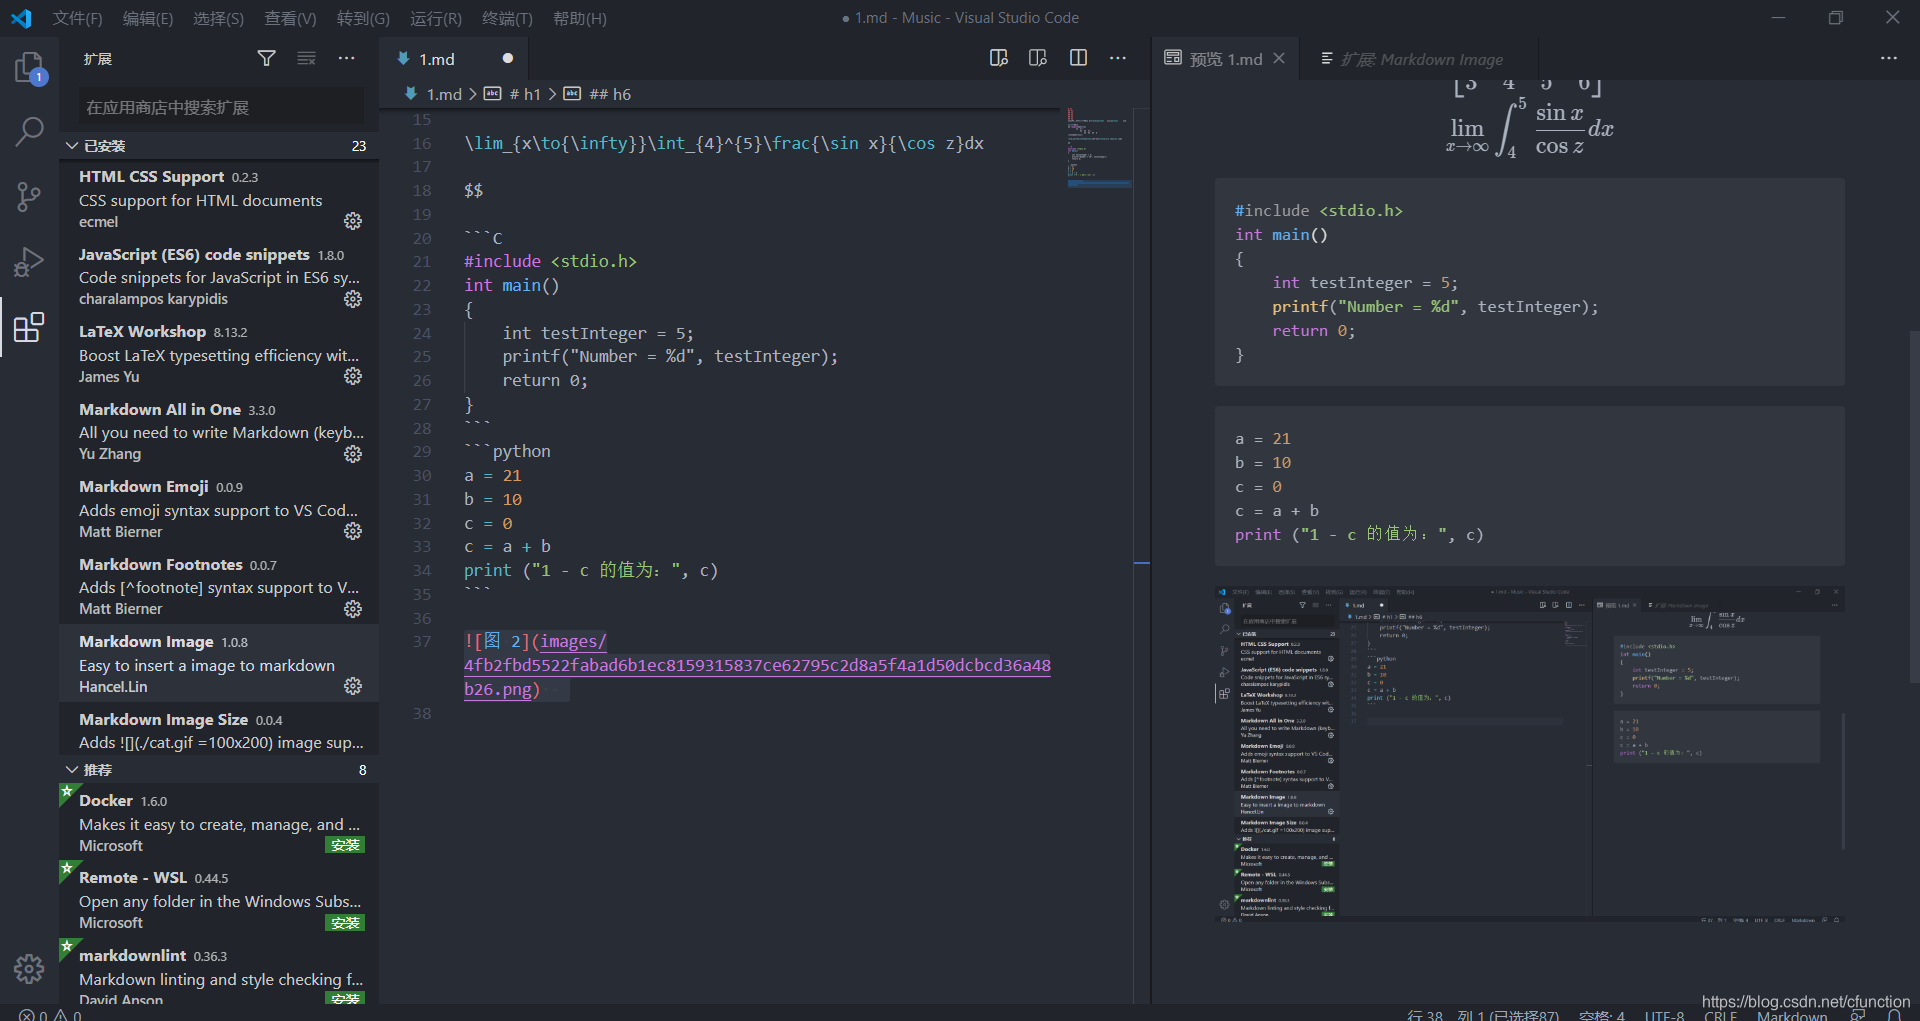
Task: Click the 空格: 4 indentation status item
Action: (1602, 1014)
